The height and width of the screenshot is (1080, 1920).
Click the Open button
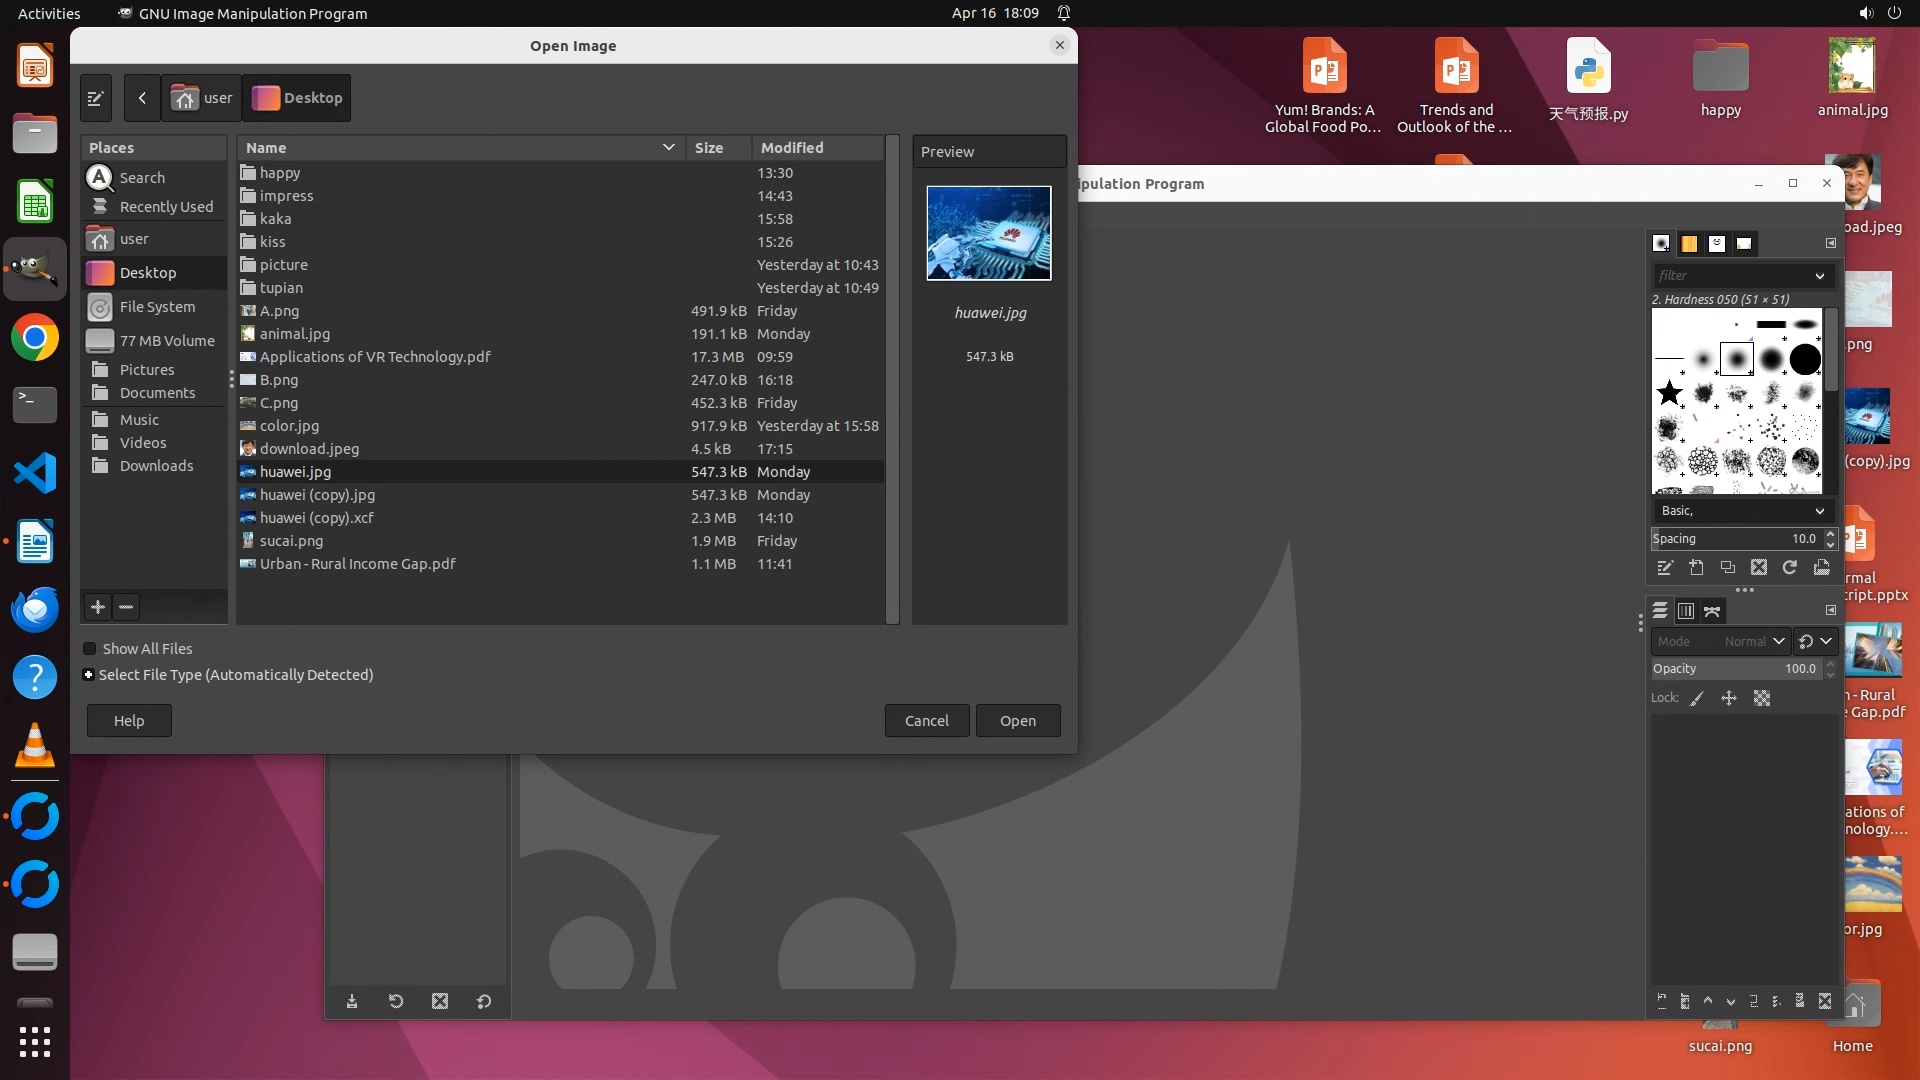coord(1017,721)
